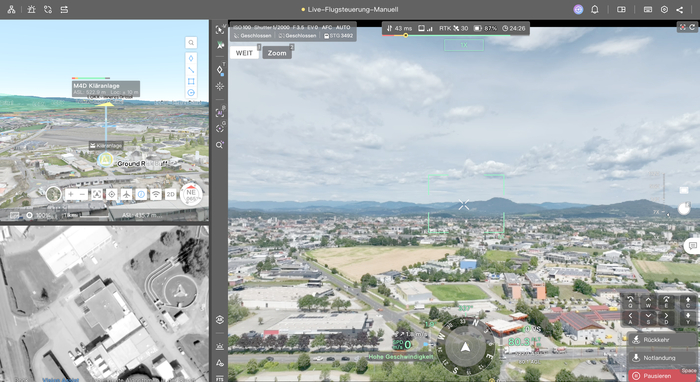Image resolution: width=700 pixels, height=382 pixels.
Task: Click the camera view icon in sidebar
Action: (x=220, y=320)
